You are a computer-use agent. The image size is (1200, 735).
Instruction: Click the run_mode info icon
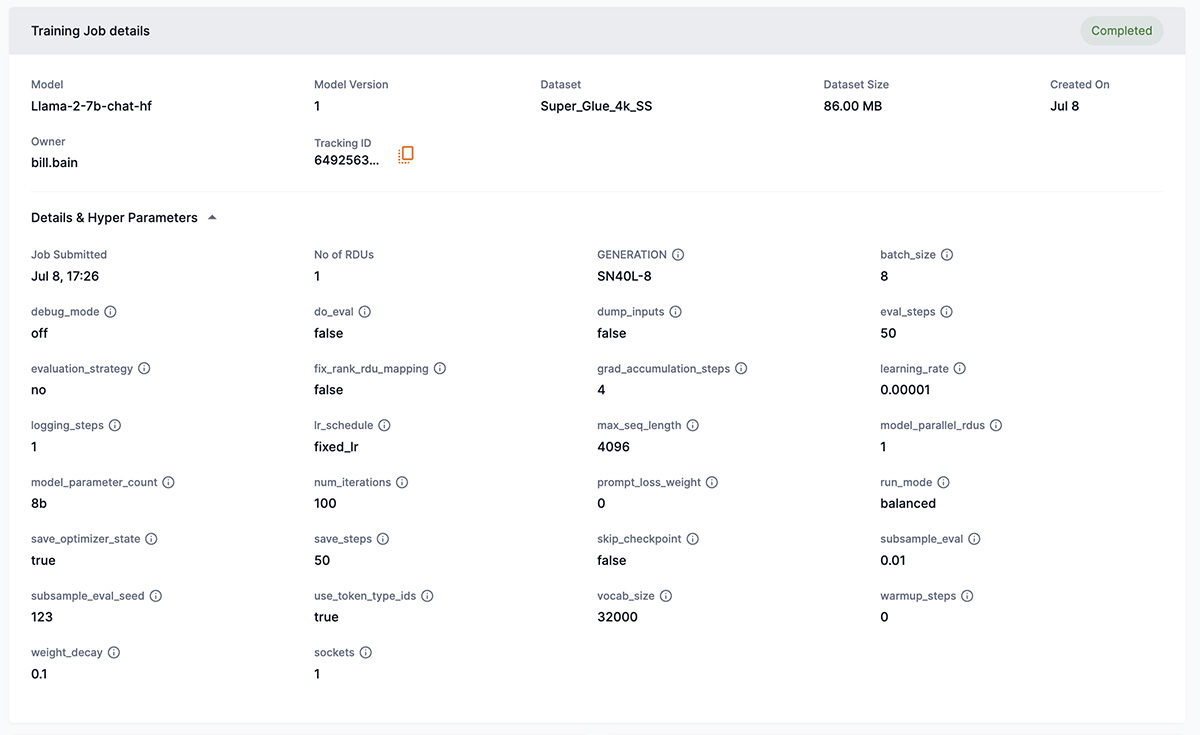(943, 482)
